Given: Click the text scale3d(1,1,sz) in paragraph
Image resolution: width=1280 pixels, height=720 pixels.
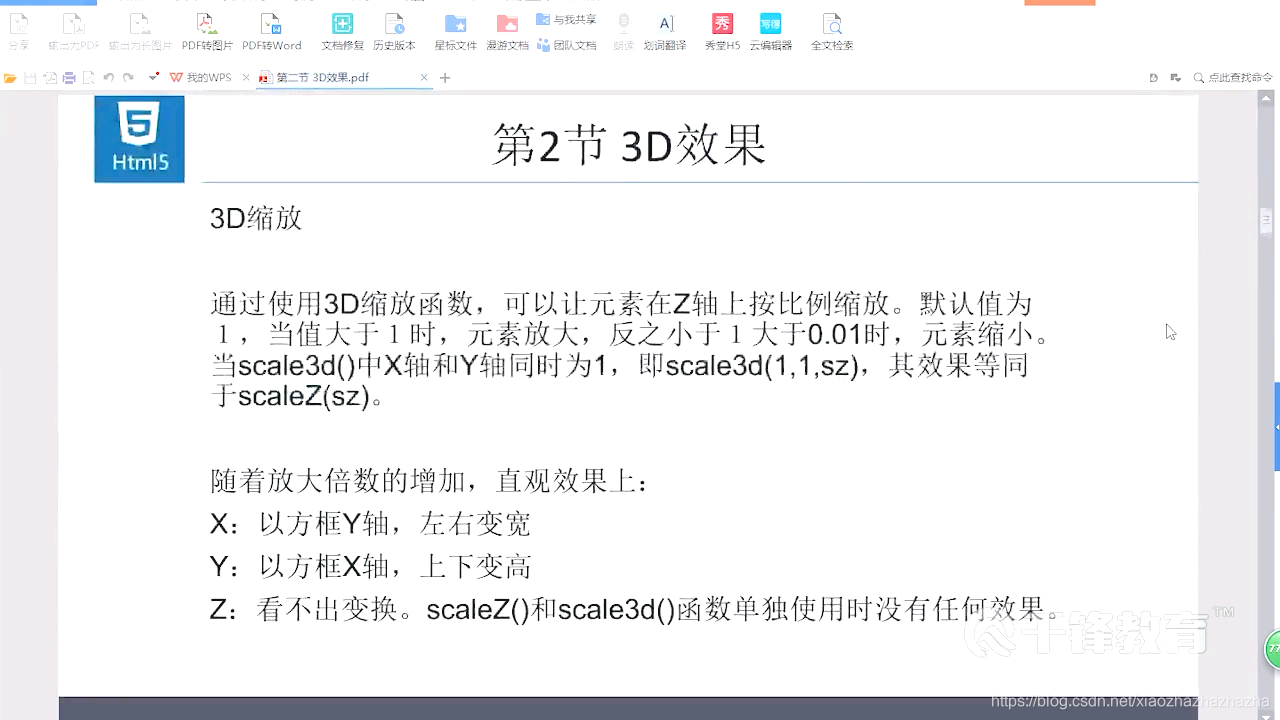Looking at the screenshot, I should pyautogui.click(x=762, y=365).
